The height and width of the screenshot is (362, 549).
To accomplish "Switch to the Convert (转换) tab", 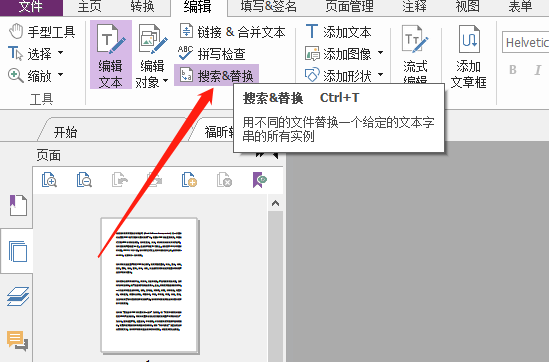I will point(142,7).
